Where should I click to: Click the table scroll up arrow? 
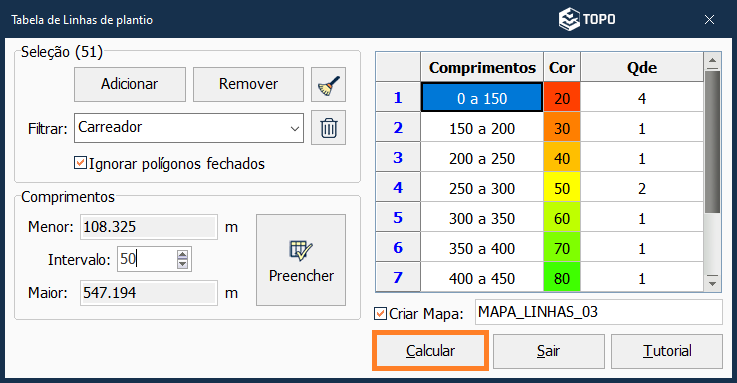point(713,61)
